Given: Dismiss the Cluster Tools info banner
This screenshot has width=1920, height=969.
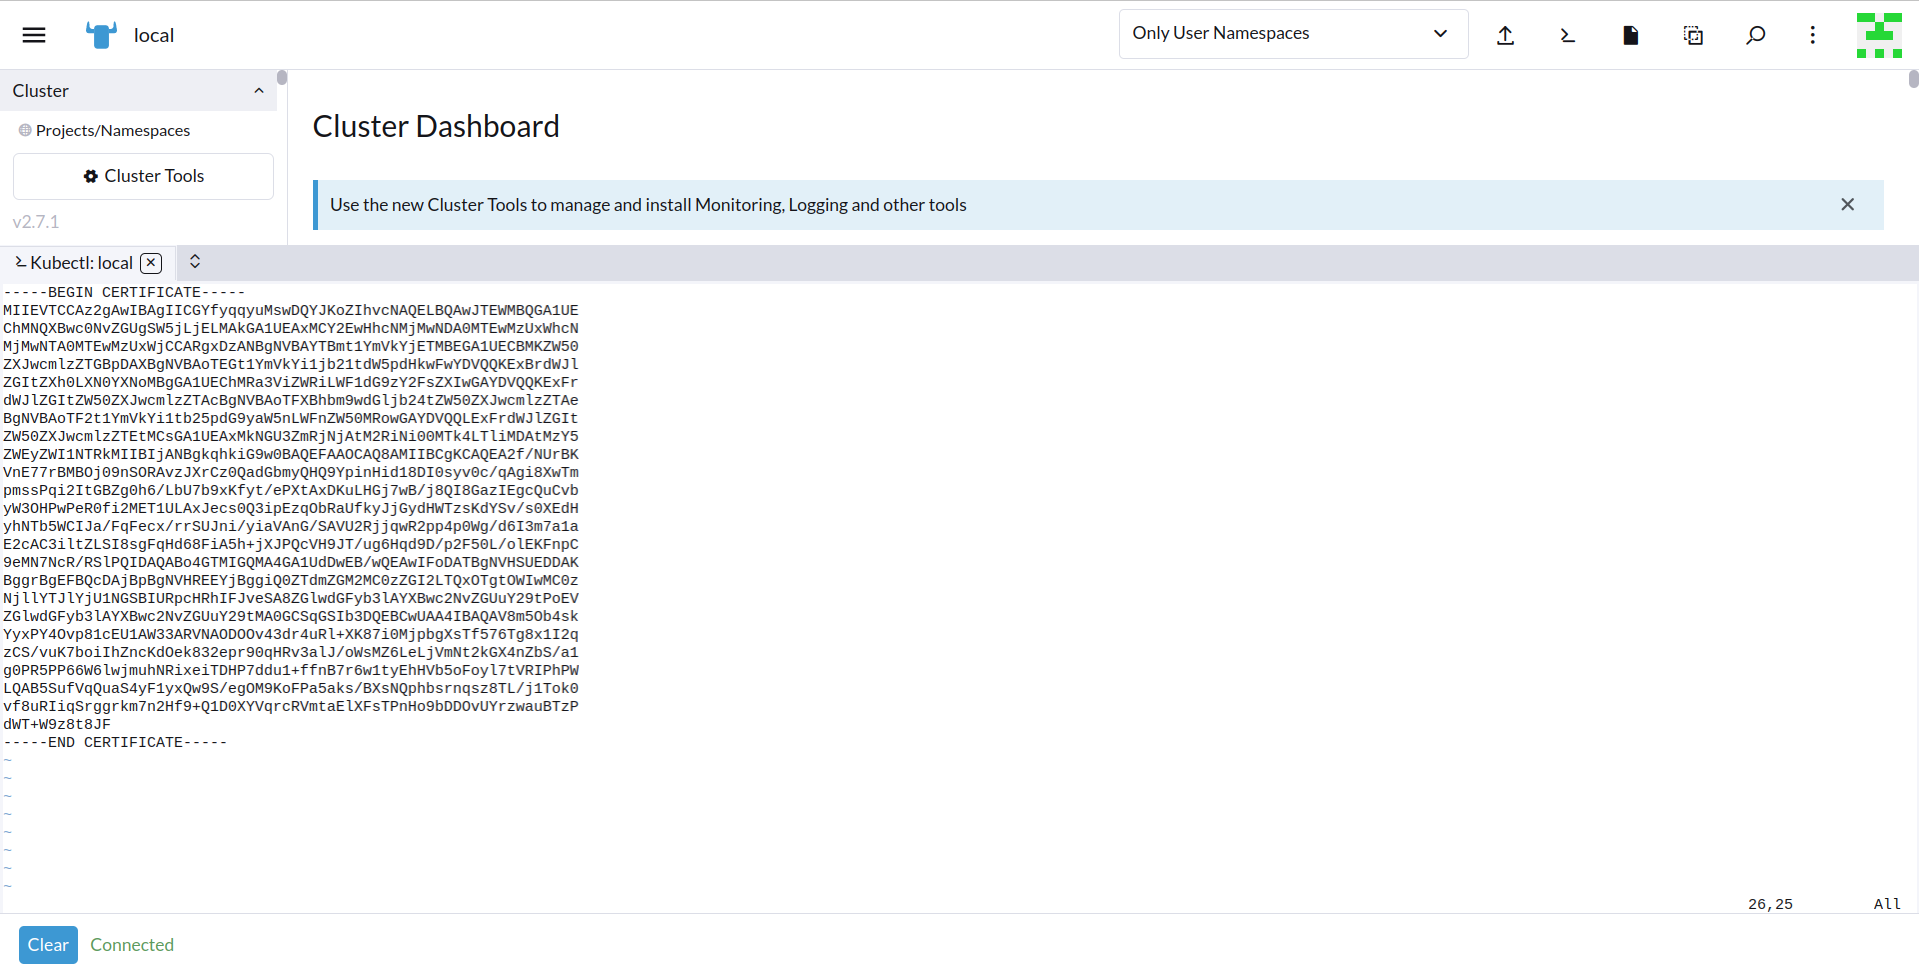Looking at the screenshot, I should 1847,205.
